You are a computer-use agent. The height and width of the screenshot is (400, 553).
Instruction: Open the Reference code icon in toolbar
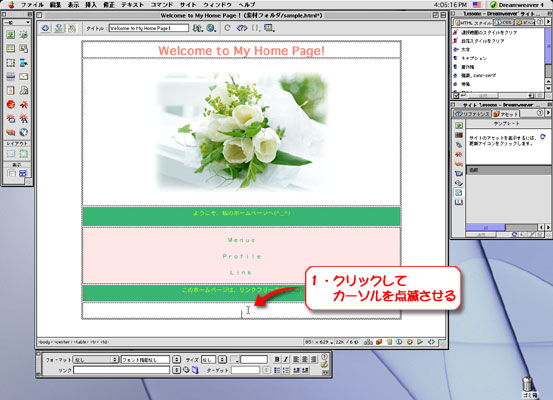(242, 28)
